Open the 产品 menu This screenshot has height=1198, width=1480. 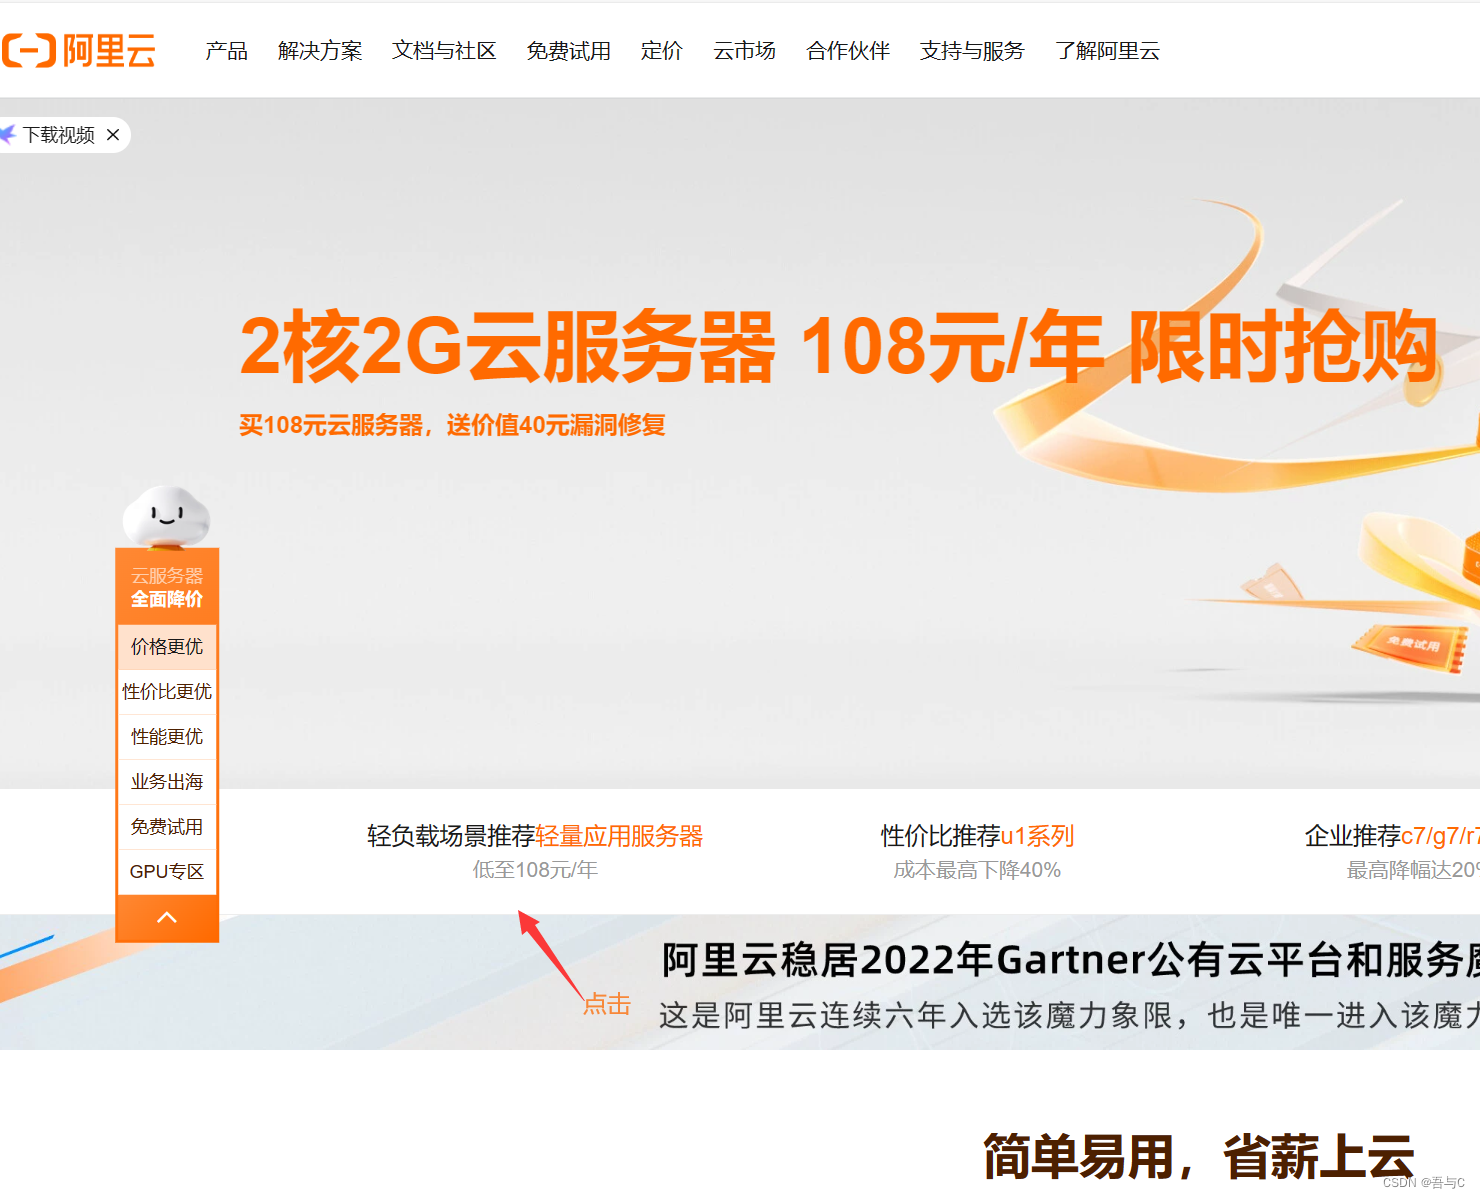click(226, 51)
